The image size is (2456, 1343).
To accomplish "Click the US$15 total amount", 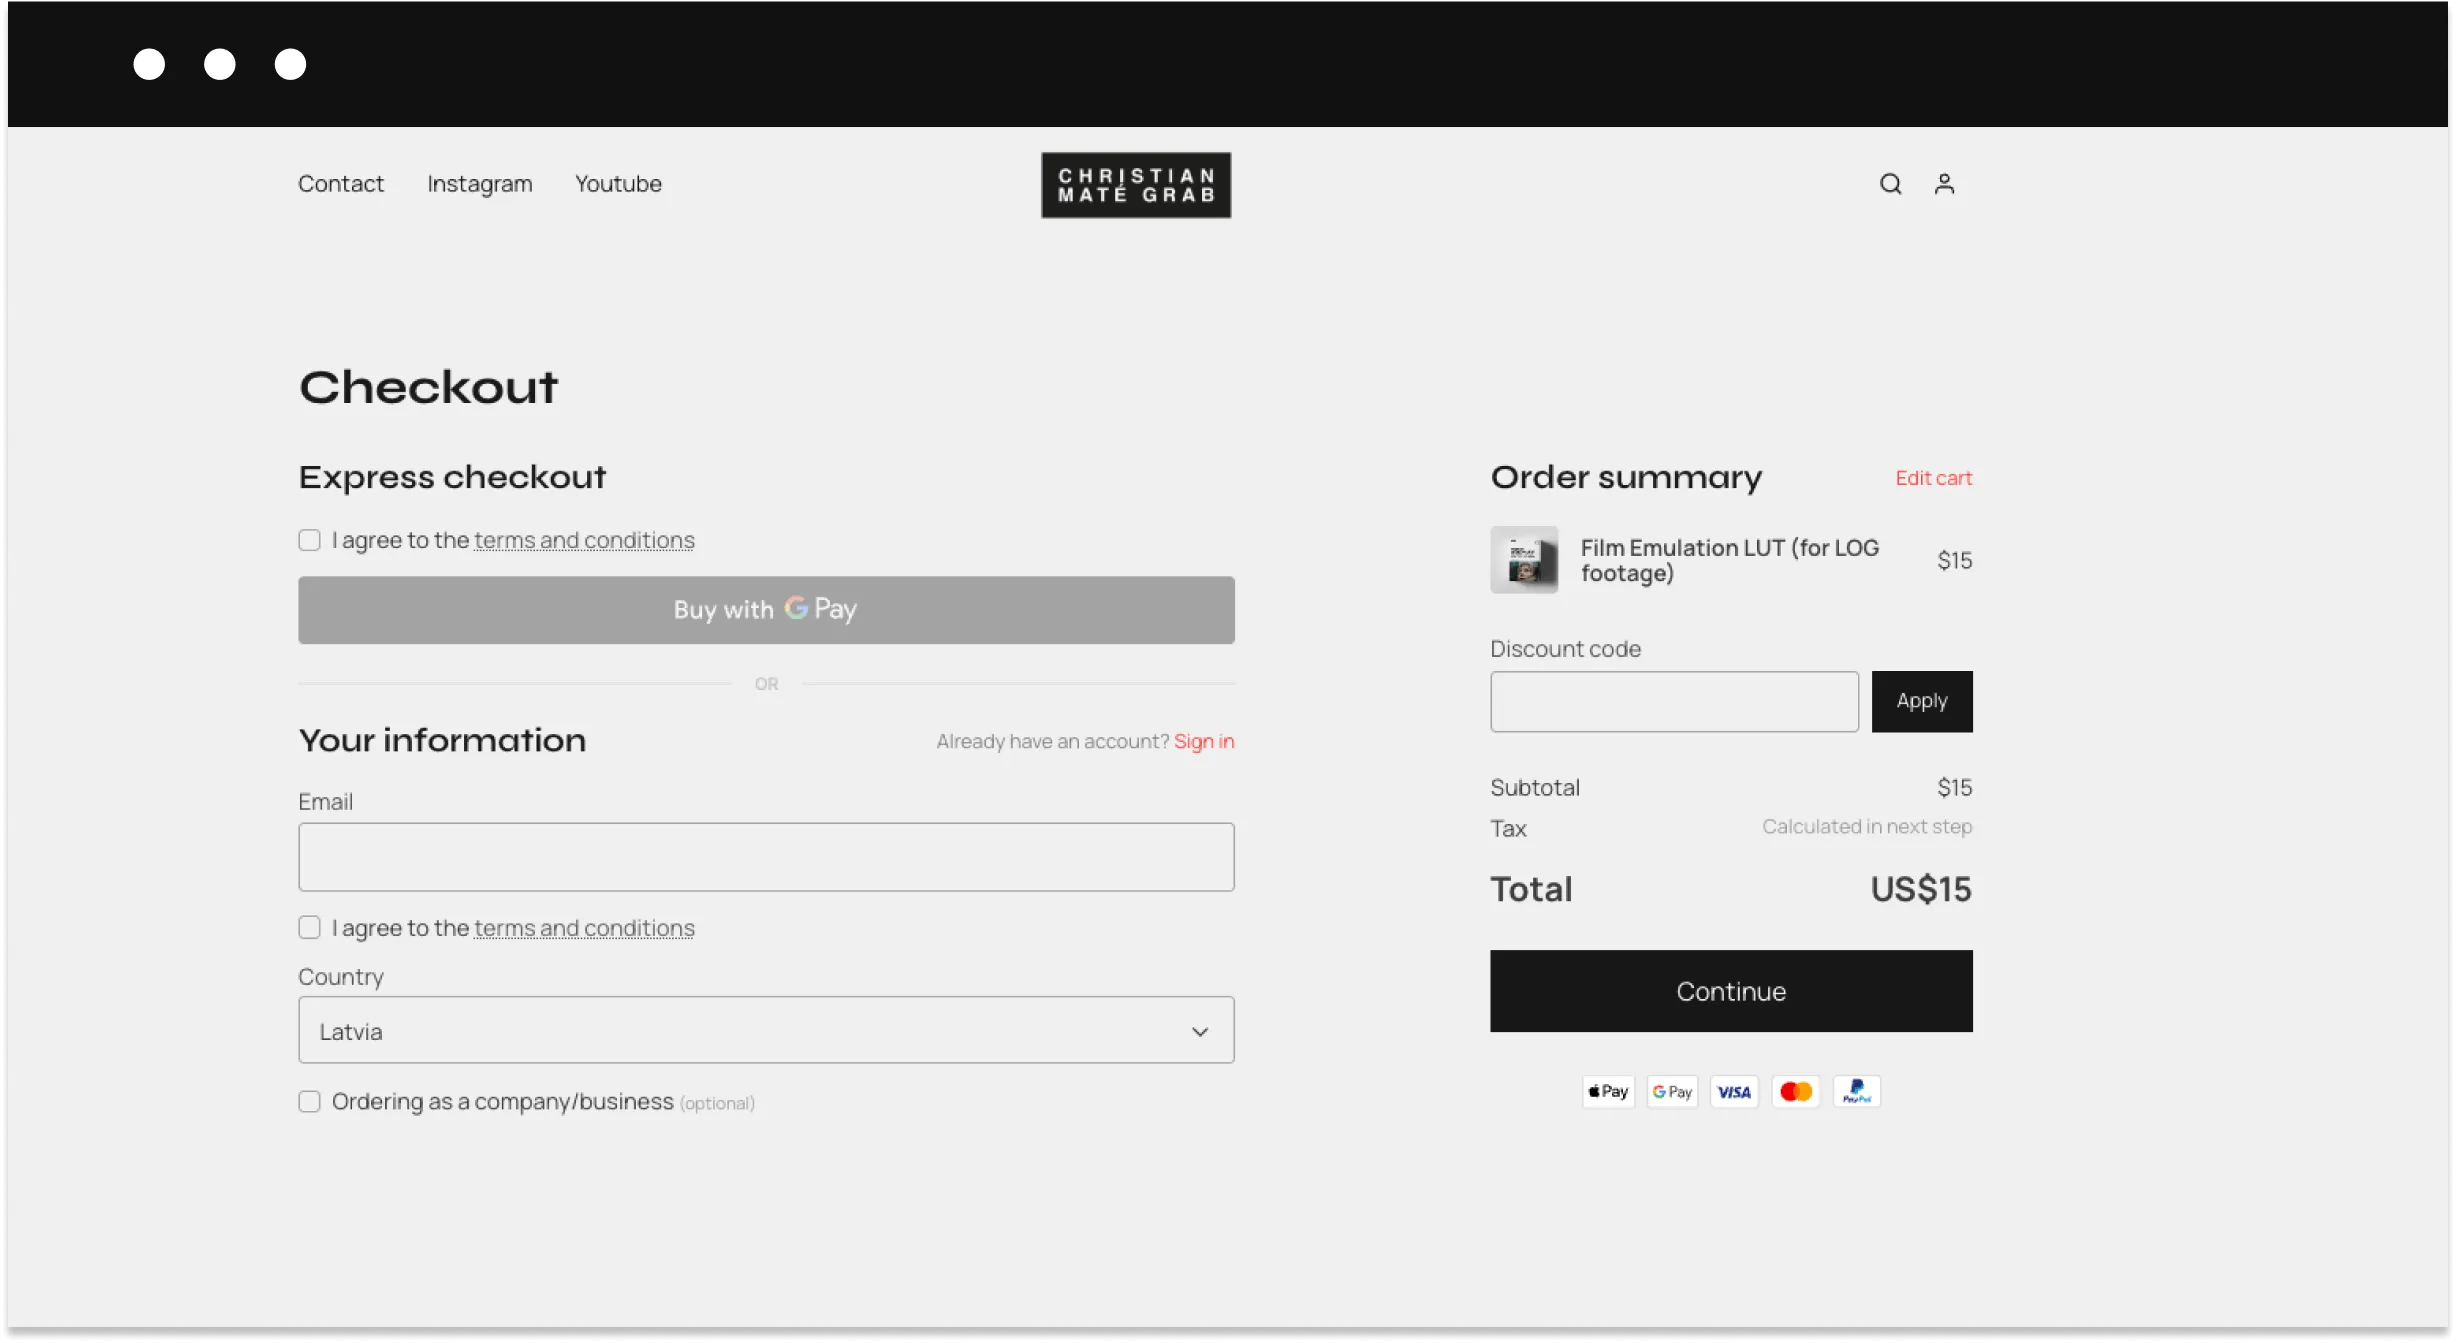I will pyautogui.click(x=1921, y=889).
